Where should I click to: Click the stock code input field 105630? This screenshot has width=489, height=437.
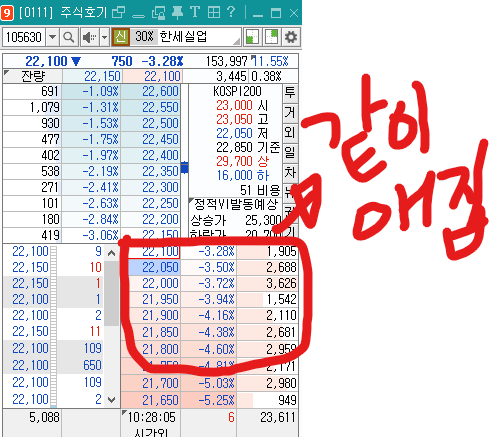click(24, 37)
